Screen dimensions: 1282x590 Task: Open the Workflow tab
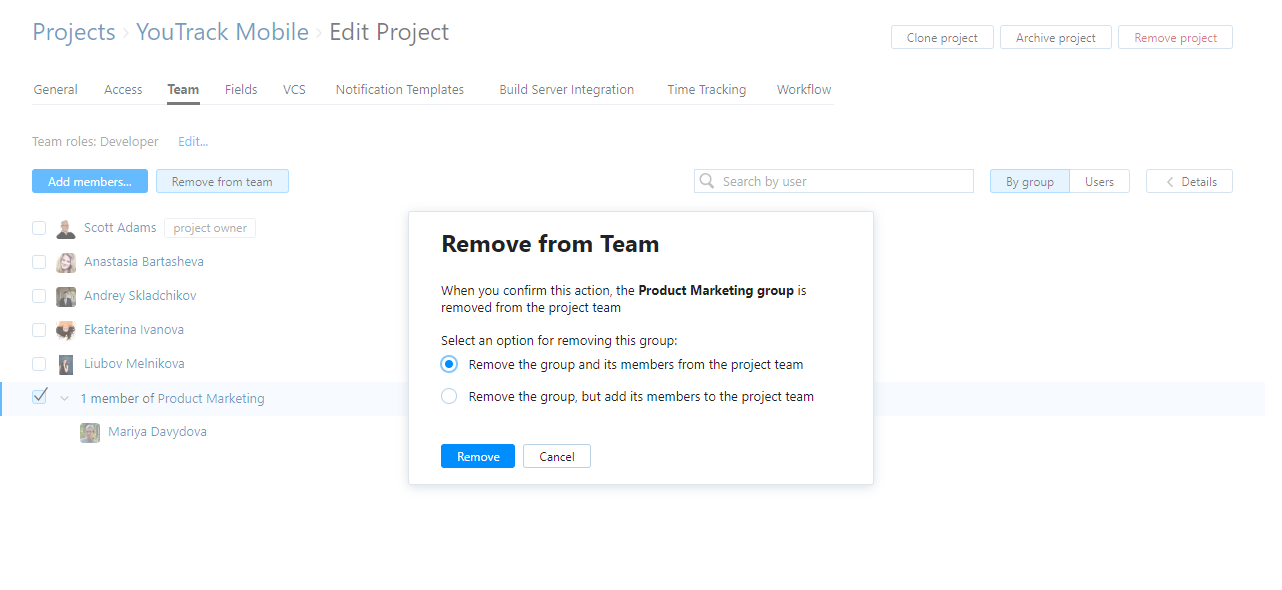(803, 89)
